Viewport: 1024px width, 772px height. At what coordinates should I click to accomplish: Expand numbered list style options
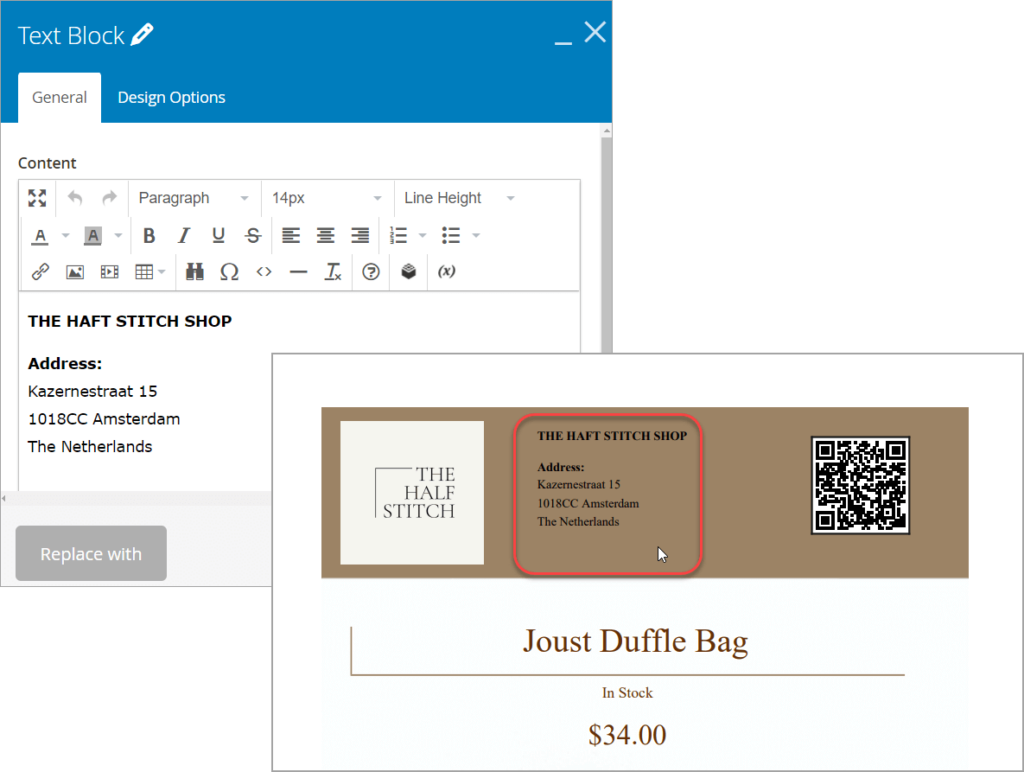423,236
